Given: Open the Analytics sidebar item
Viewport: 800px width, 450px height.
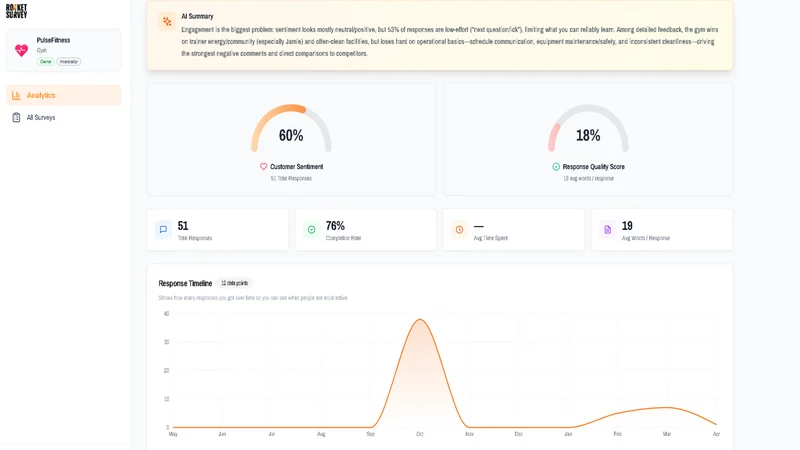Looking at the screenshot, I should click(x=63, y=95).
